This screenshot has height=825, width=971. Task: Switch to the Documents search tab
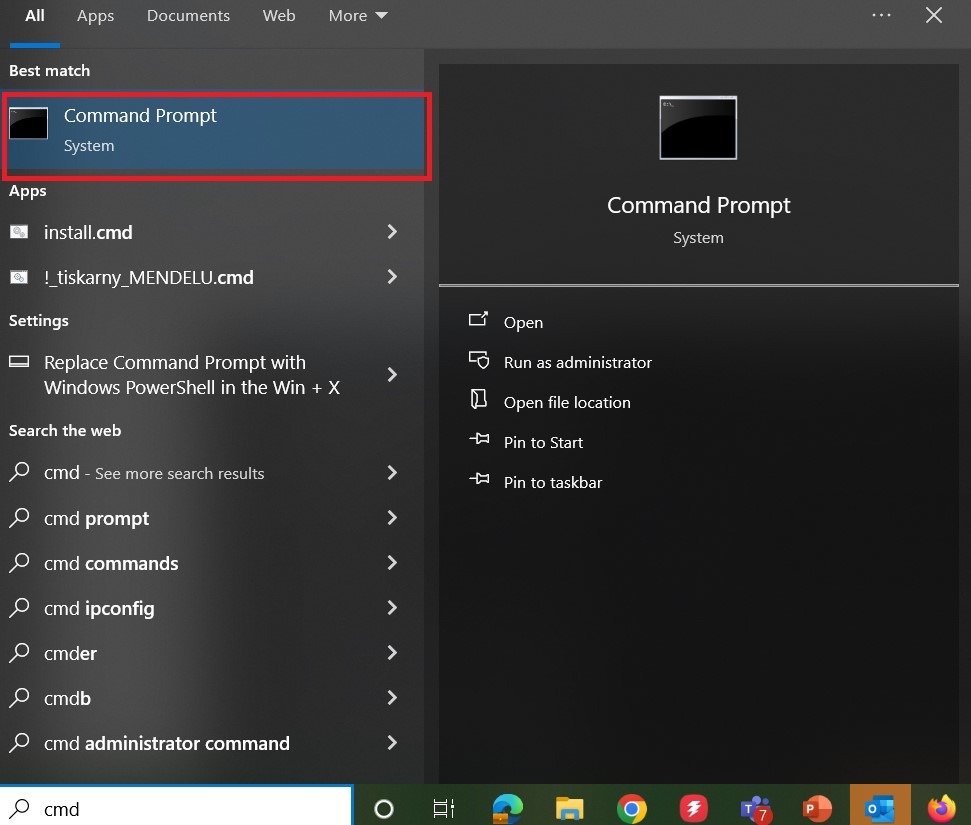tap(188, 16)
